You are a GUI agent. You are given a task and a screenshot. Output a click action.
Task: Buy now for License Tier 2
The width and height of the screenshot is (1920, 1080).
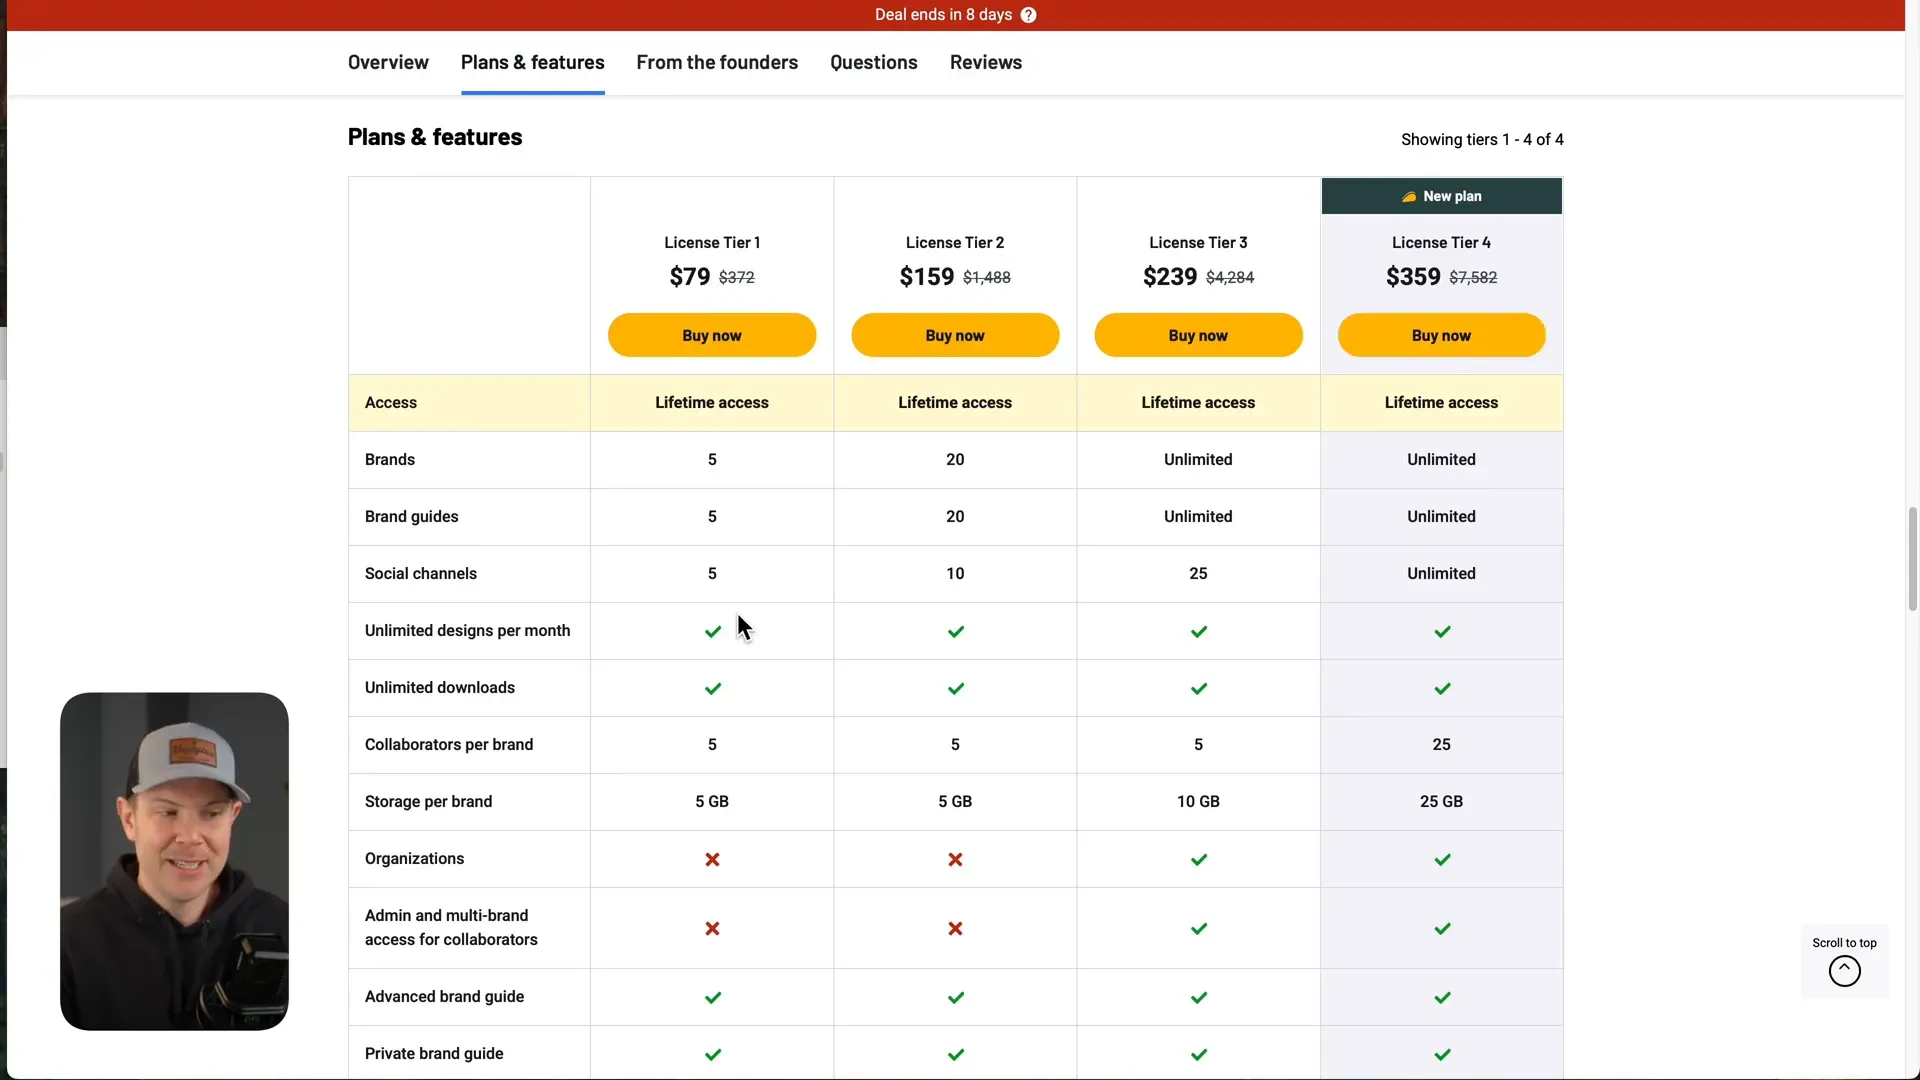(955, 335)
